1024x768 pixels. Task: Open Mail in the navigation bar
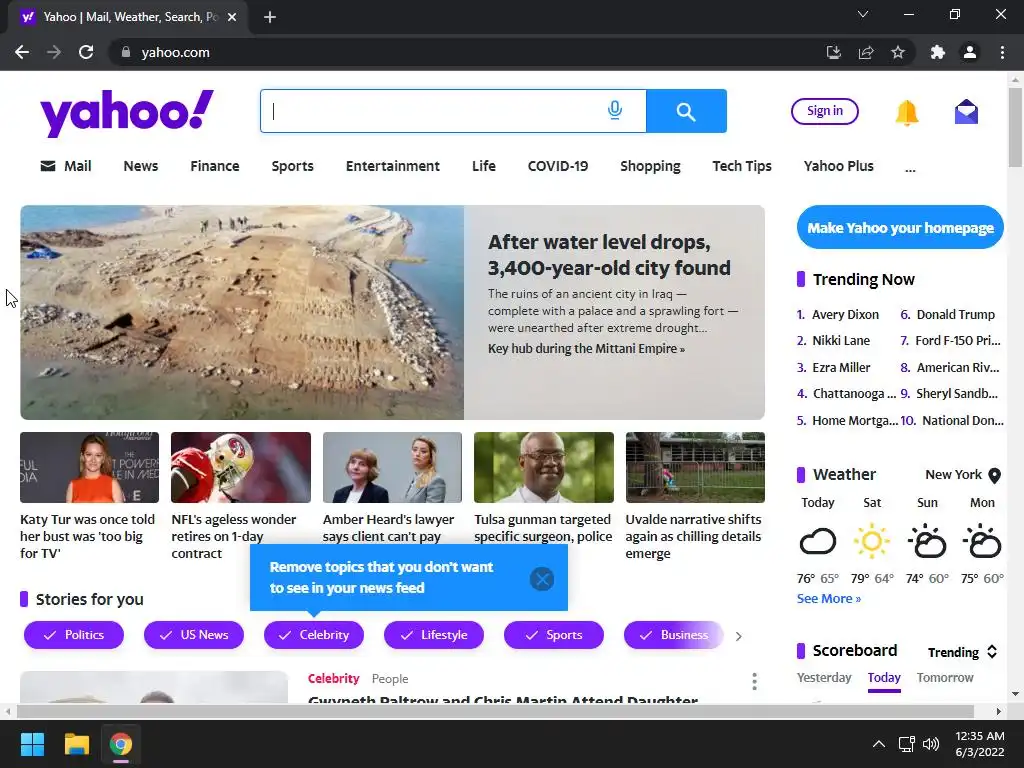[x=66, y=166]
